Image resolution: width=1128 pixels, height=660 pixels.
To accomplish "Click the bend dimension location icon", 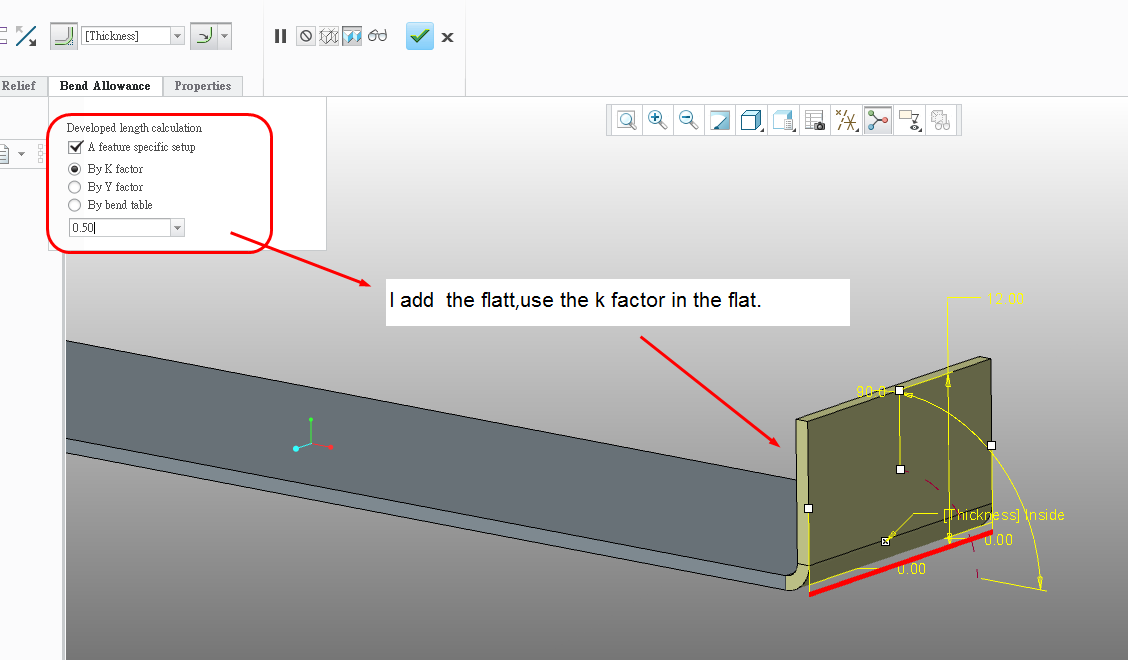I will (204, 36).
